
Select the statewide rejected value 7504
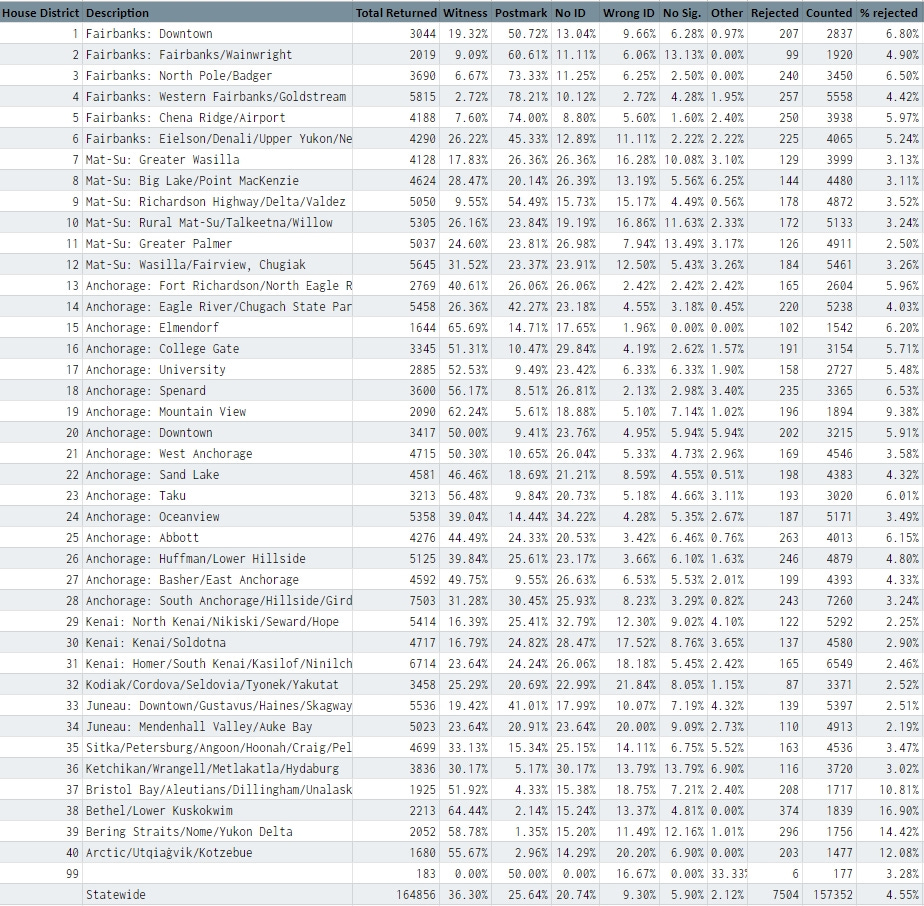786,894
